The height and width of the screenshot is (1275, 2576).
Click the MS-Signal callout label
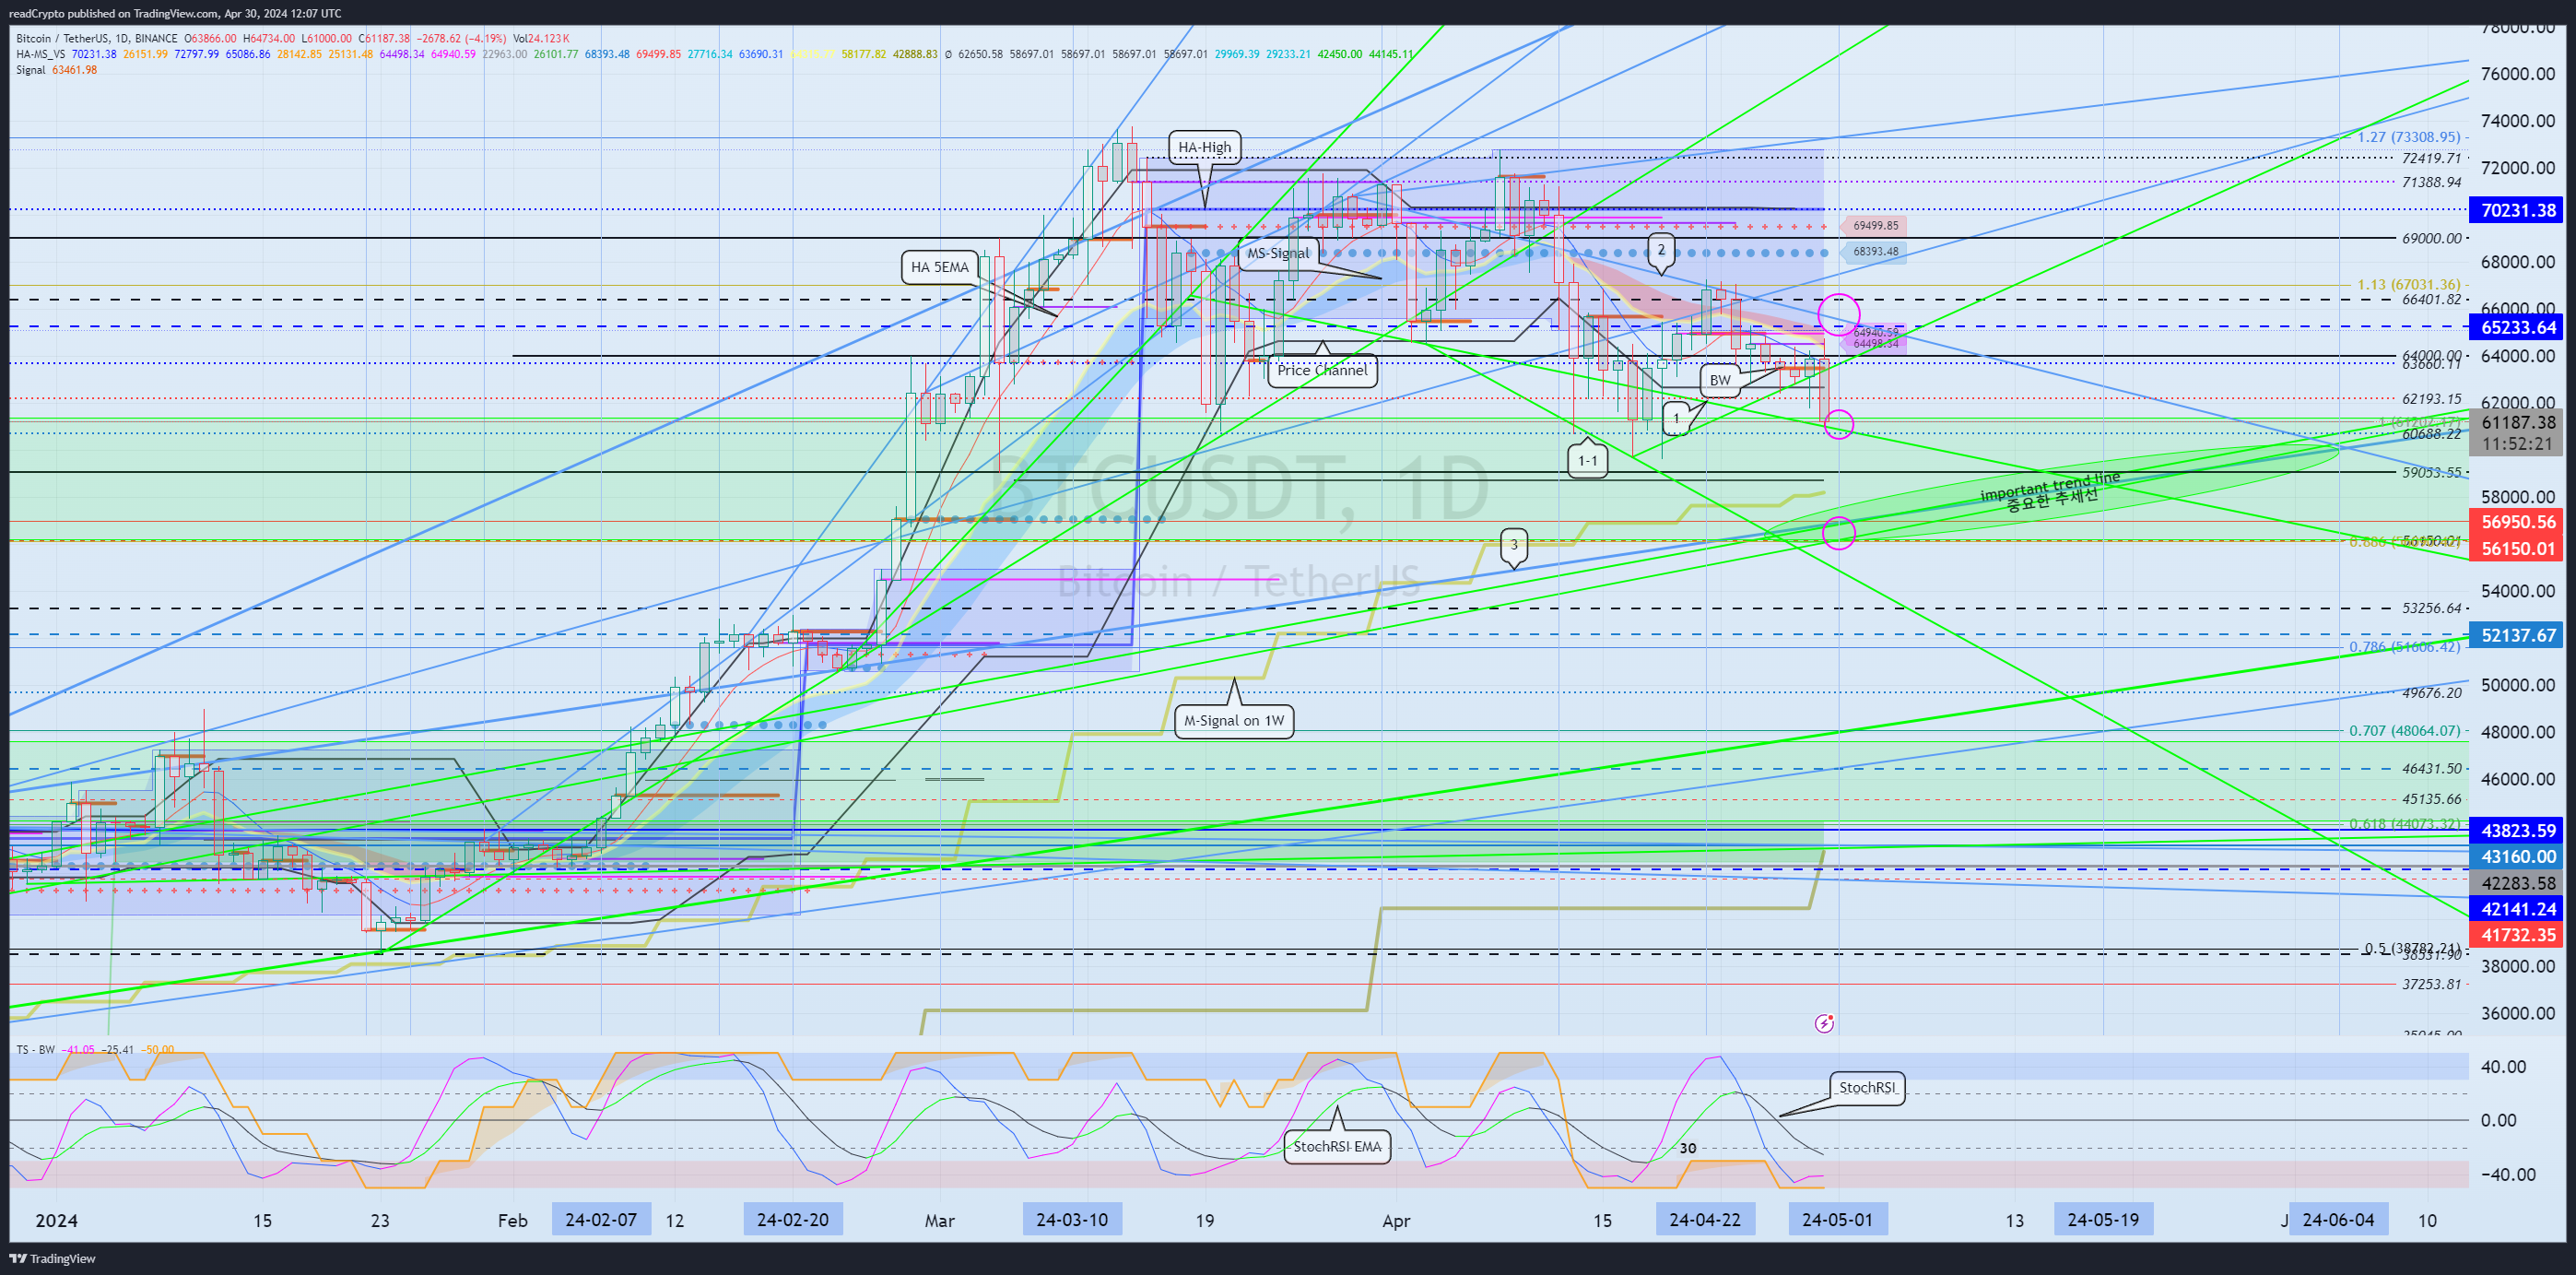[1277, 253]
